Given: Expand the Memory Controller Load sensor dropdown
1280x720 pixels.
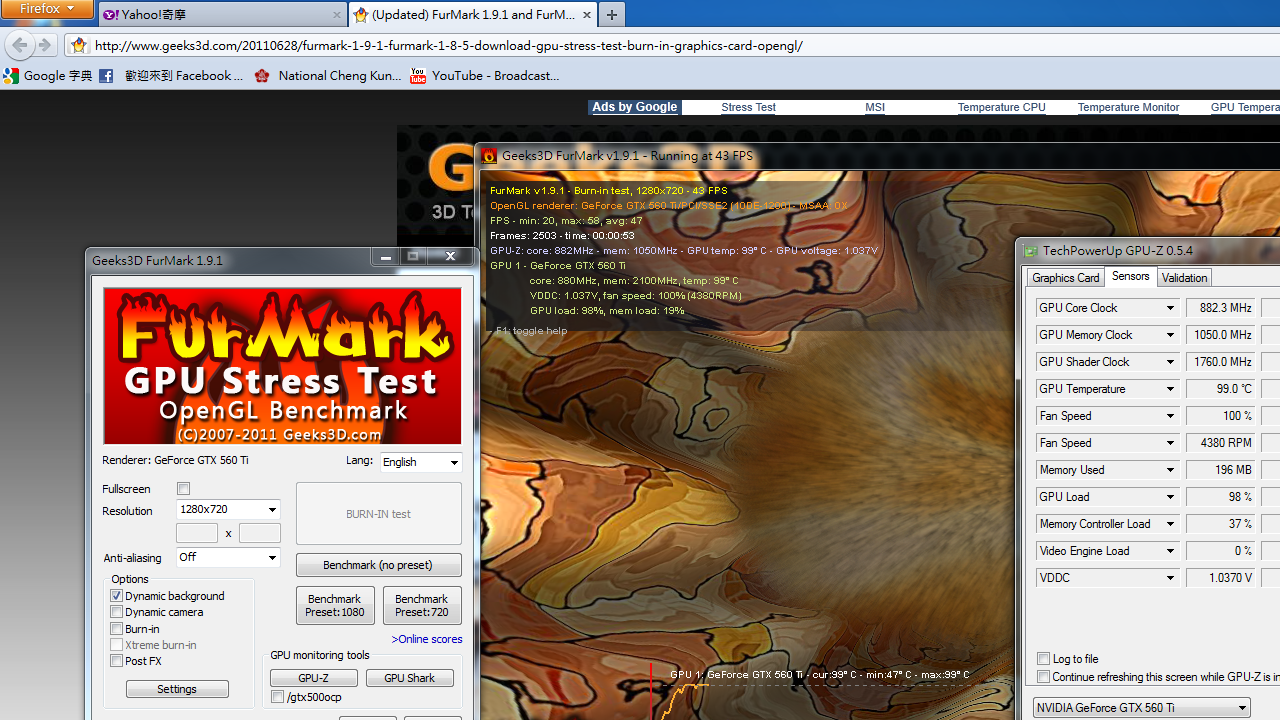Looking at the screenshot, I should [x=1170, y=524].
